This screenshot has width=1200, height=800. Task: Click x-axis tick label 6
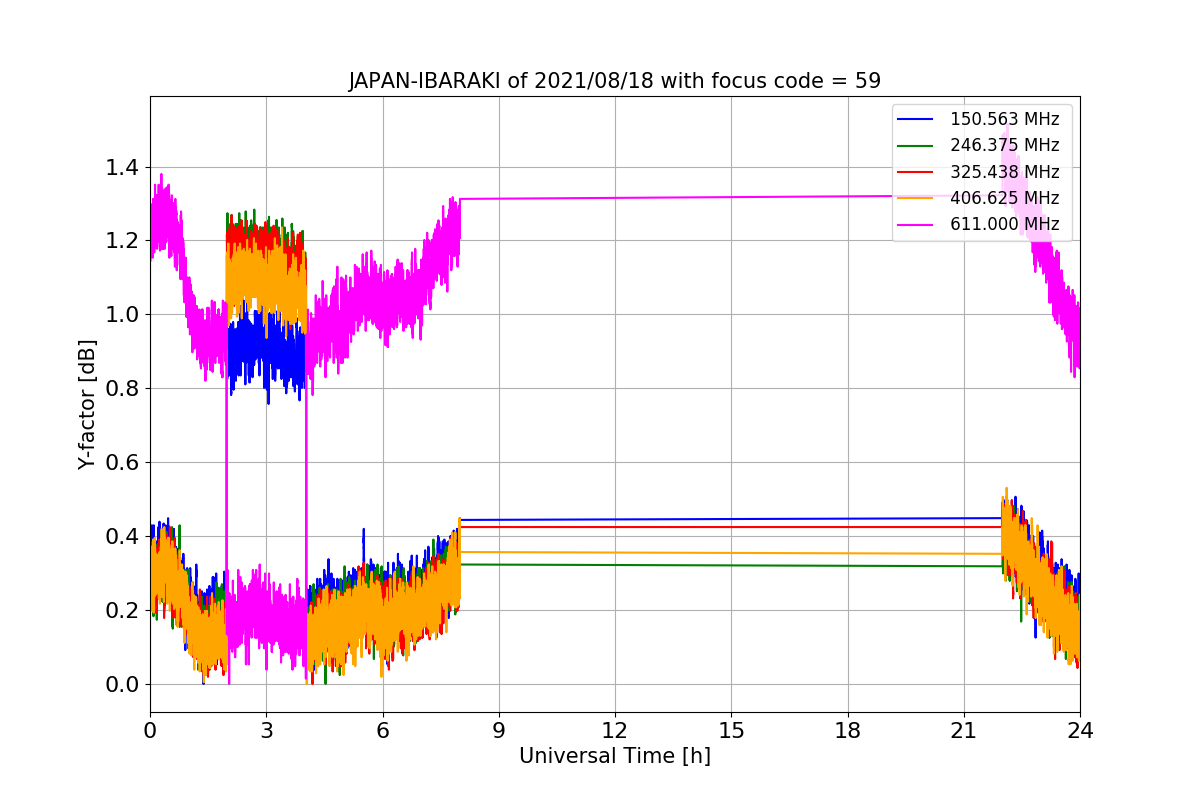[382, 730]
